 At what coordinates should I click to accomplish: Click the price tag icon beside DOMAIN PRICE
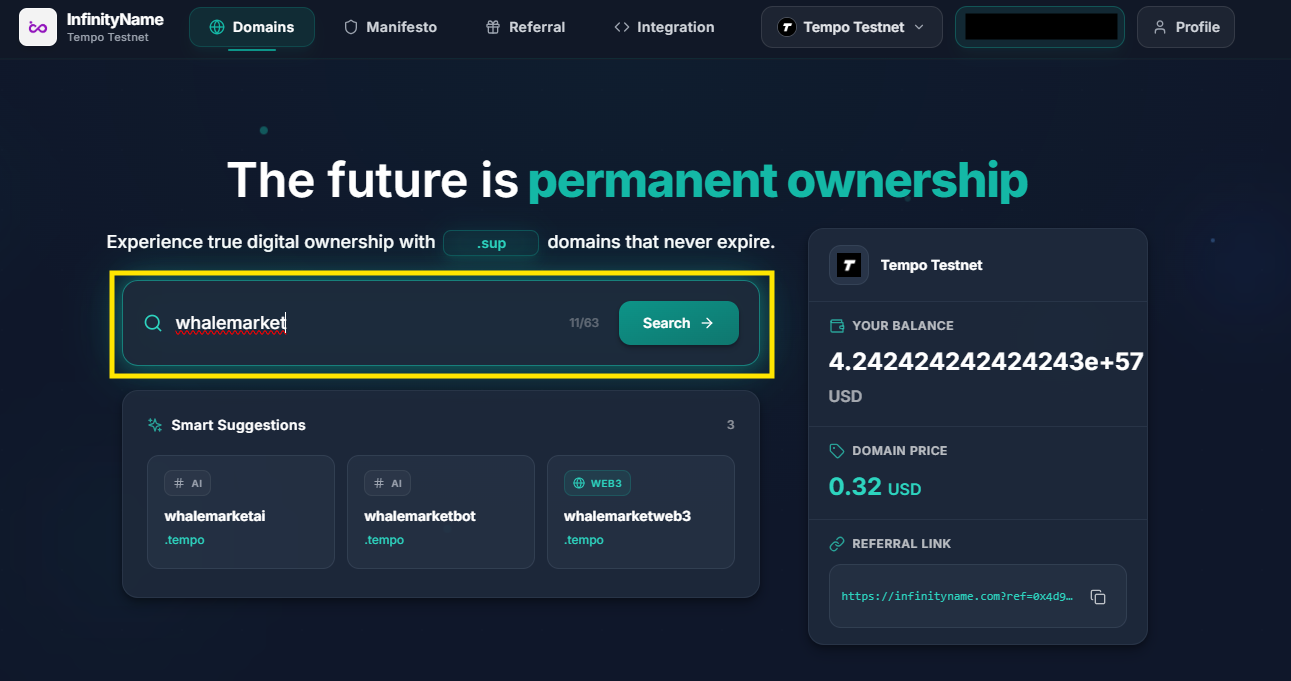click(x=836, y=450)
